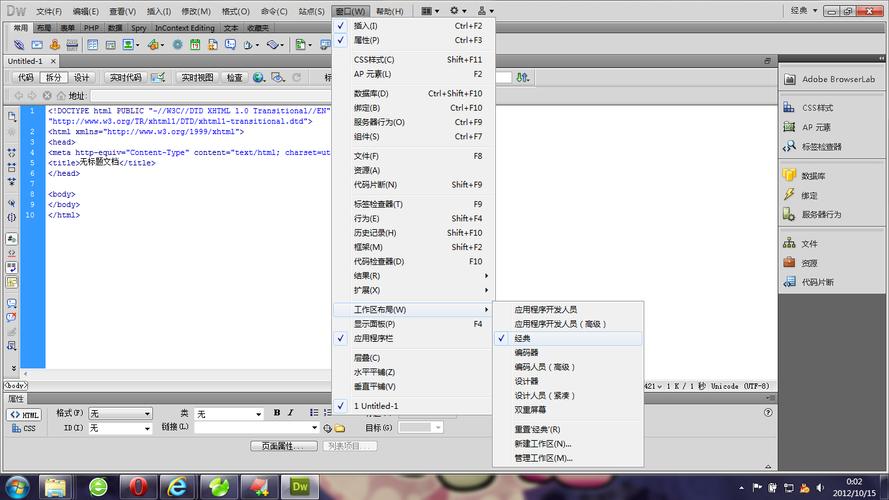Toggle bold in the Properties panel
Viewport: 889px width, 500px height.
click(277, 413)
